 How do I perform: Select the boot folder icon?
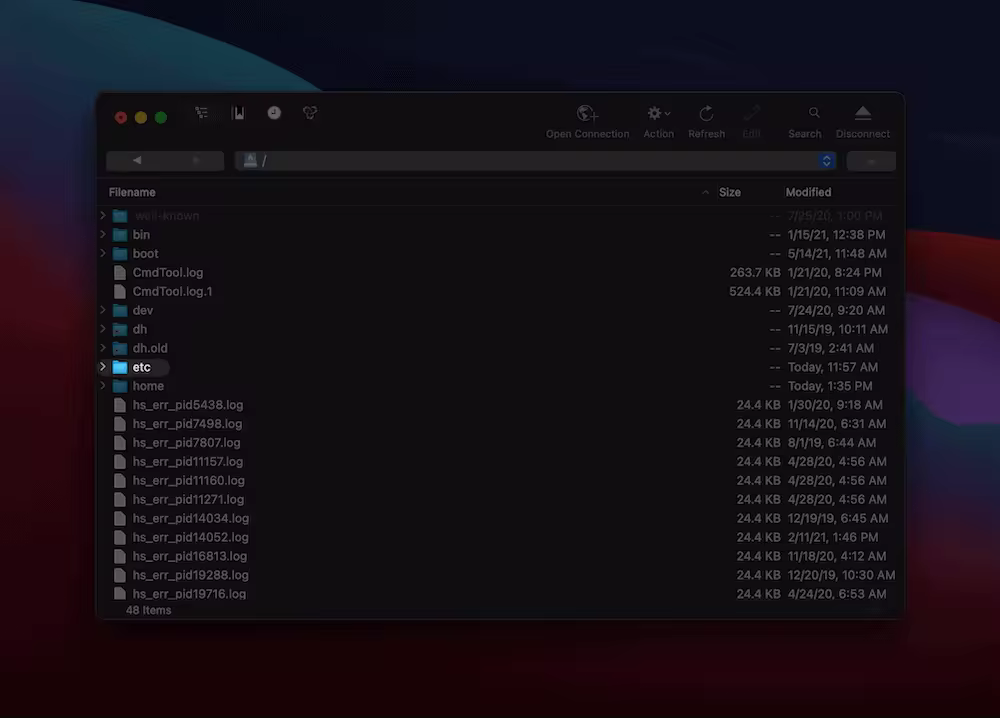[x=120, y=254]
